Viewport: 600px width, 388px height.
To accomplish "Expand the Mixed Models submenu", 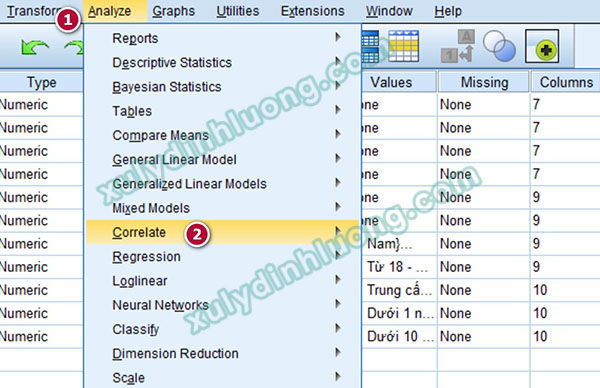I will click(x=222, y=208).
